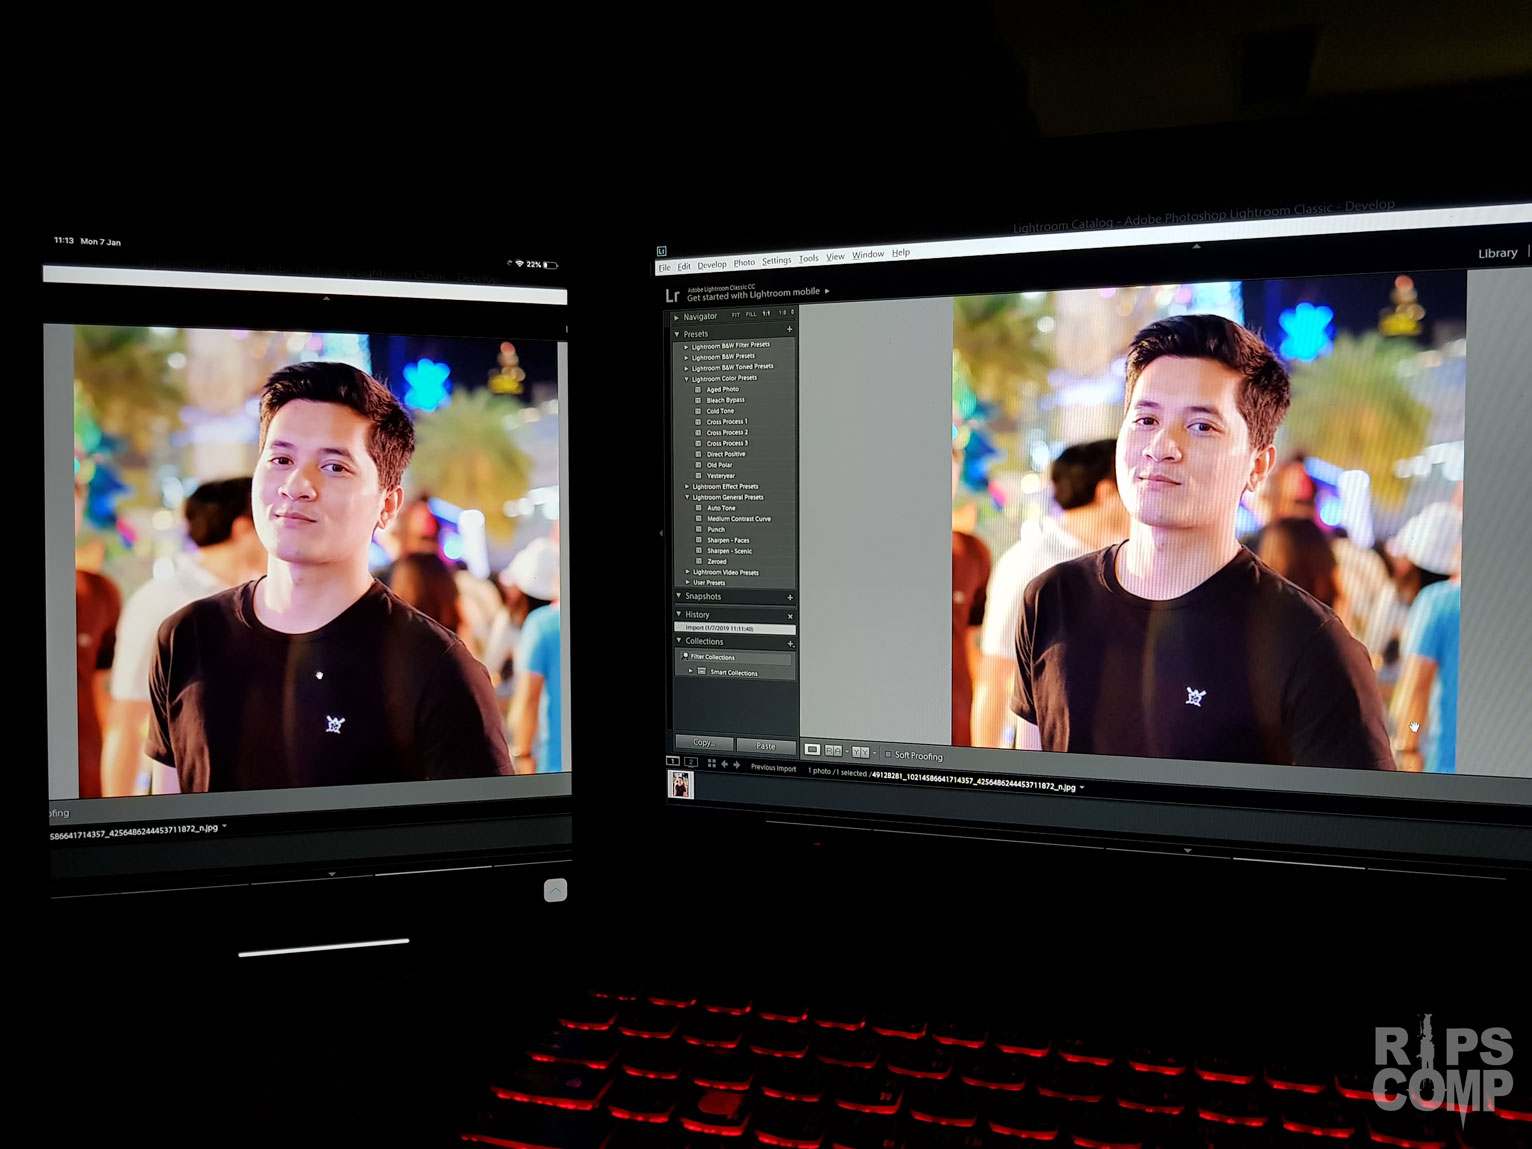
Task: Expand the User Presets folder
Action: coord(688,583)
